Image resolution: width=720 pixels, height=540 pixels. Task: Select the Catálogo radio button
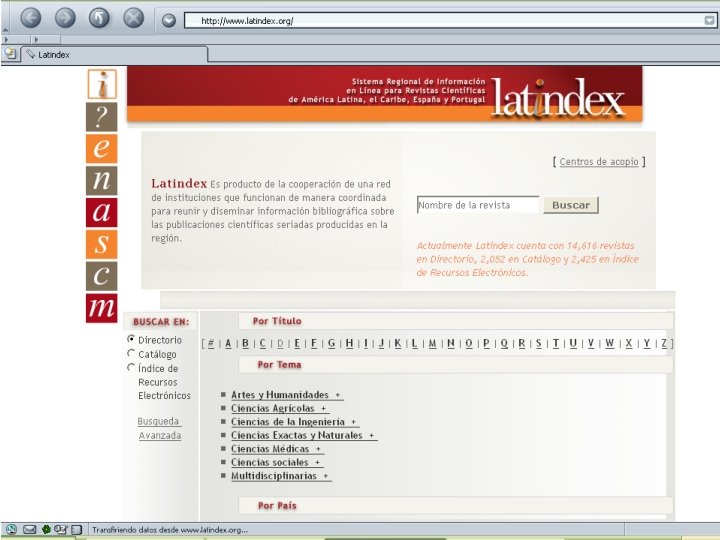(x=131, y=353)
